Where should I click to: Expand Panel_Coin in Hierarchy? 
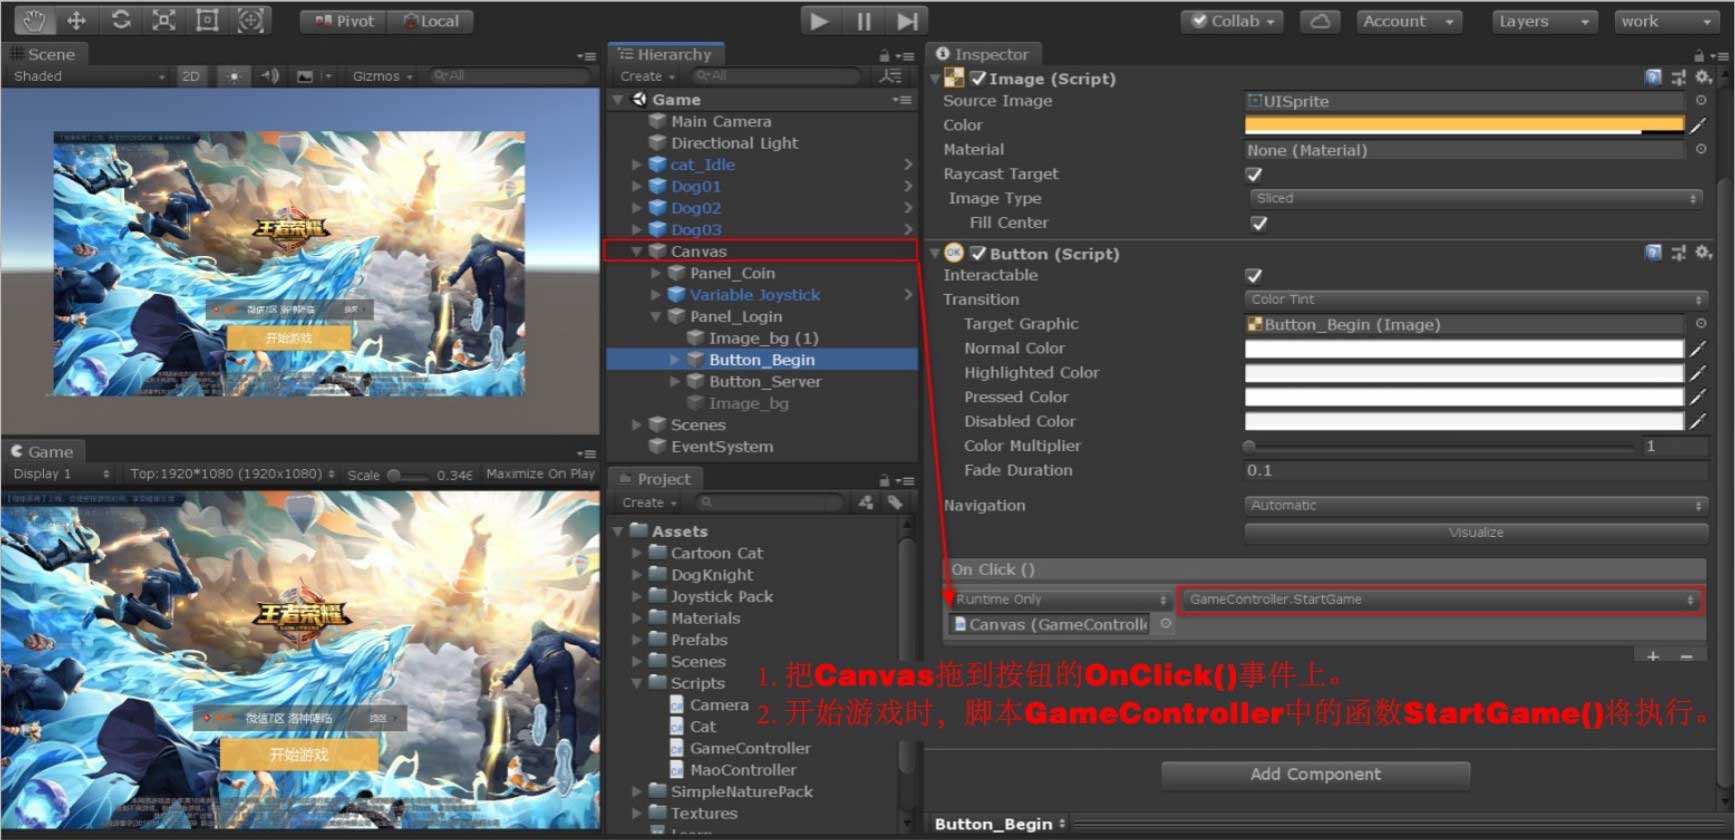[x=656, y=273]
